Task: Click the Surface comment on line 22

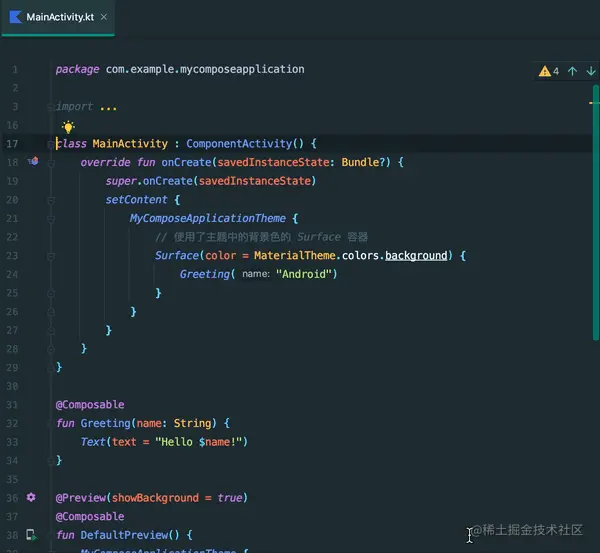Action: click(x=261, y=237)
